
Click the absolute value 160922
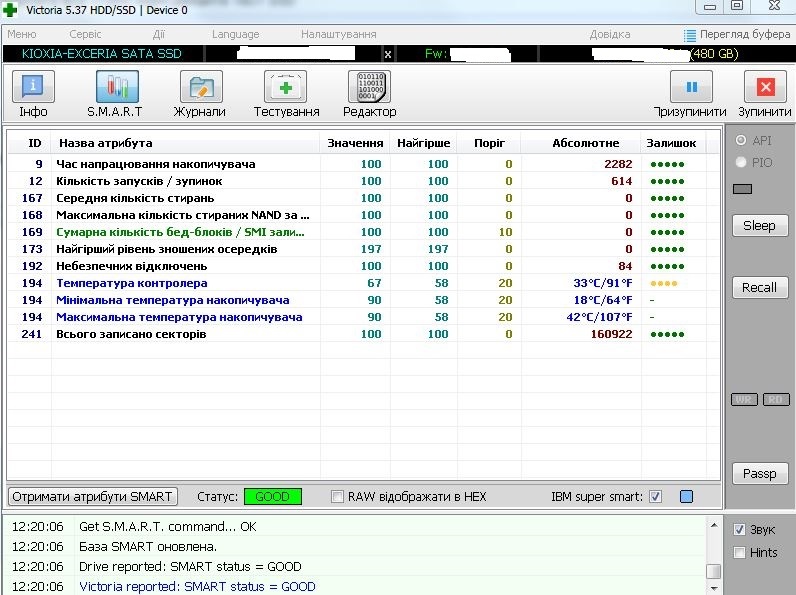pos(611,334)
